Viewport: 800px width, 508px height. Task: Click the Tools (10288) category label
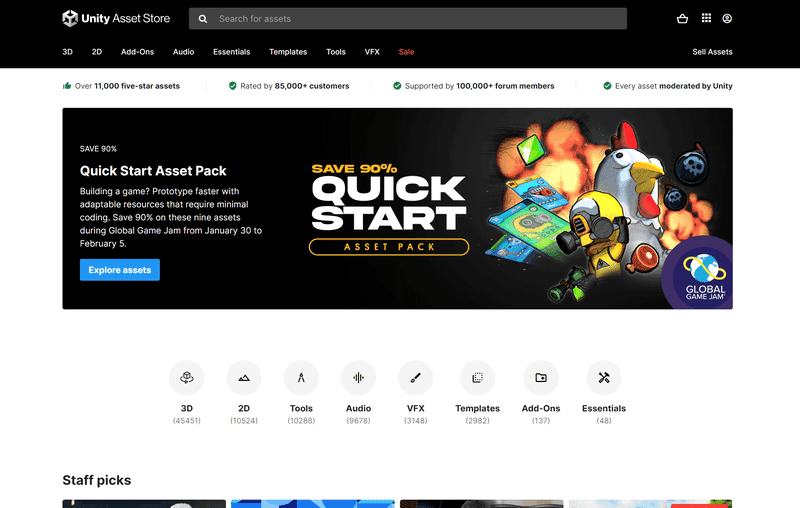click(301, 414)
